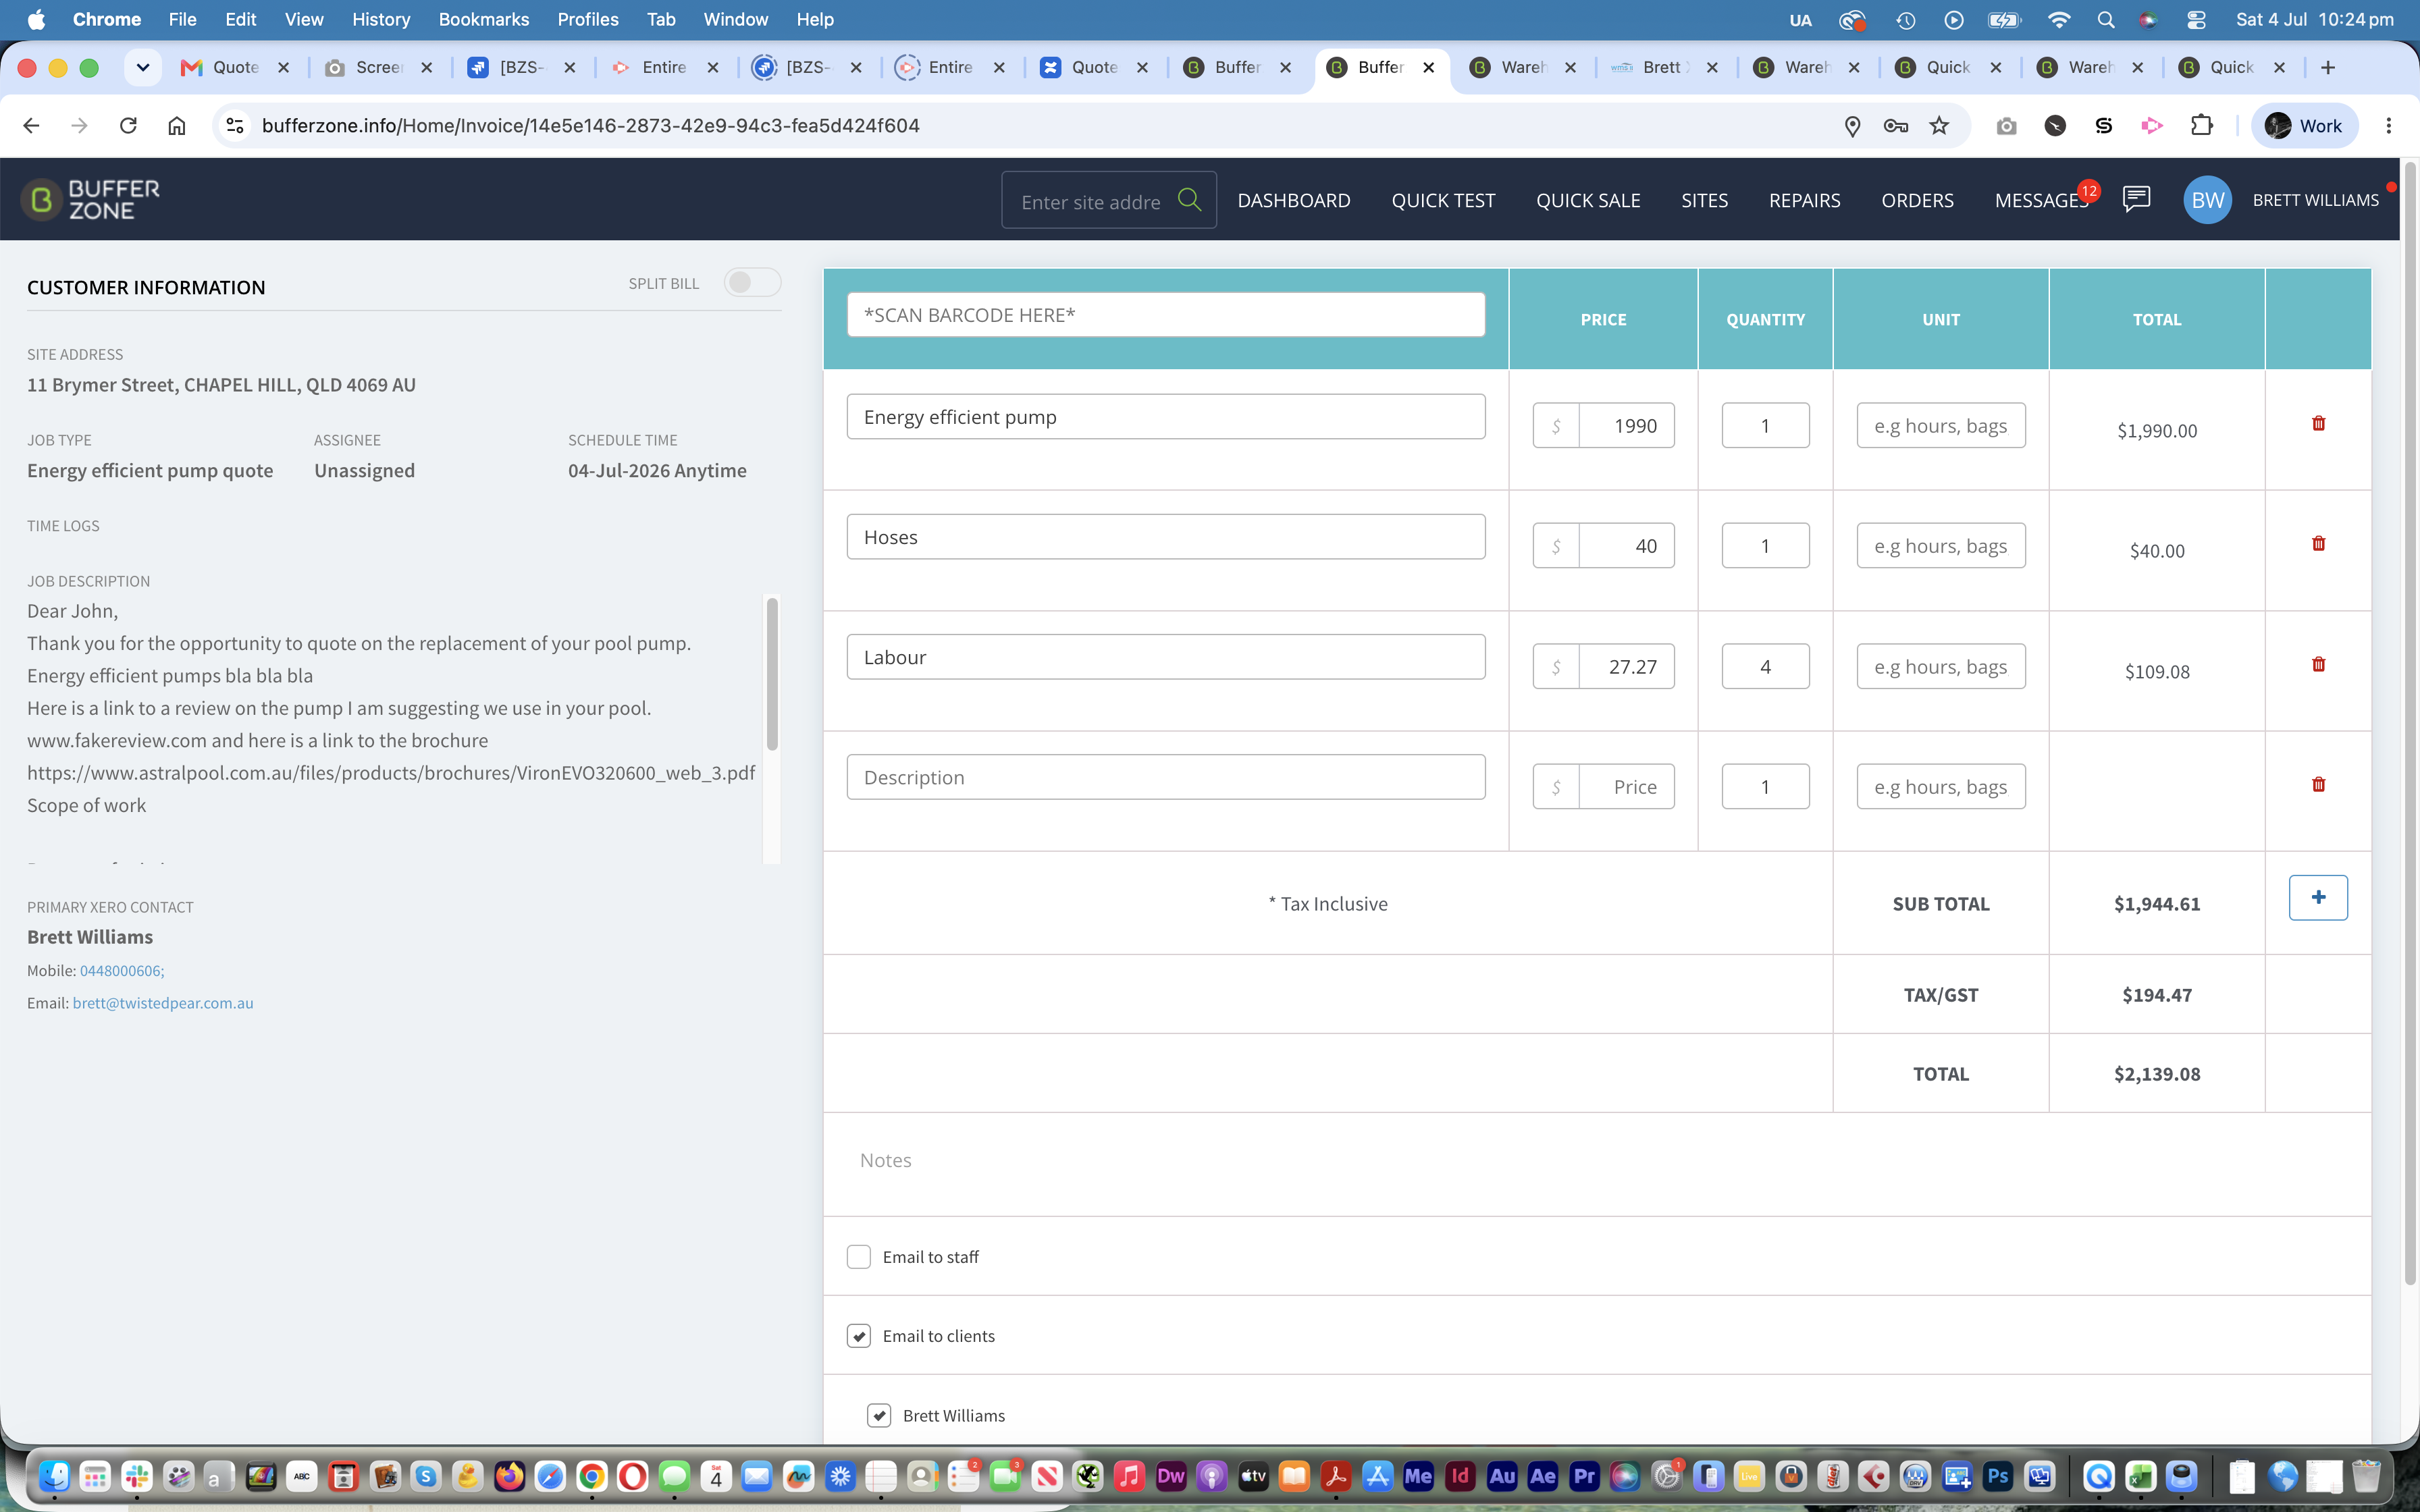This screenshot has height=1512, width=2420.
Task: Edit the Hoses description field
Action: click(x=1165, y=537)
